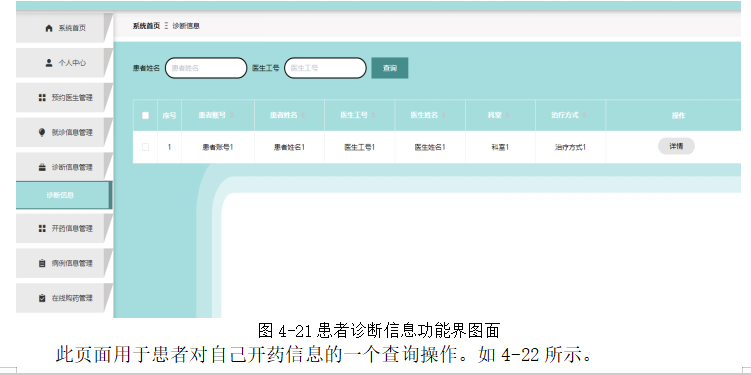Sort the table by 医生姓名 column arrows

(x=444, y=115)
